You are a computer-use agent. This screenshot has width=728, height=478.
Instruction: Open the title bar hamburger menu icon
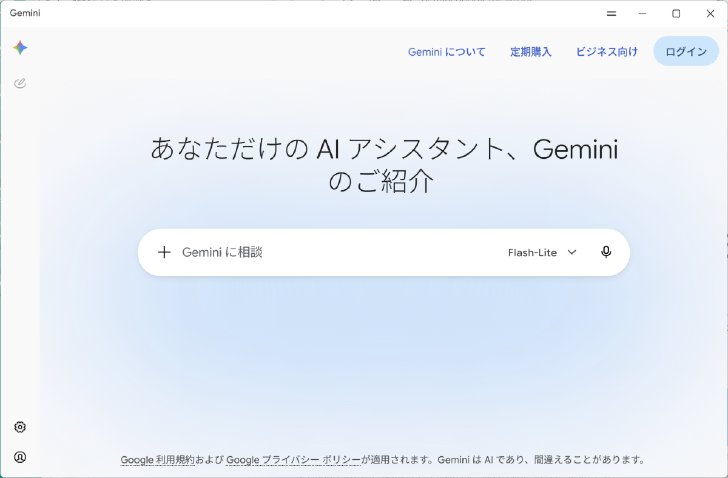[611, 13]
